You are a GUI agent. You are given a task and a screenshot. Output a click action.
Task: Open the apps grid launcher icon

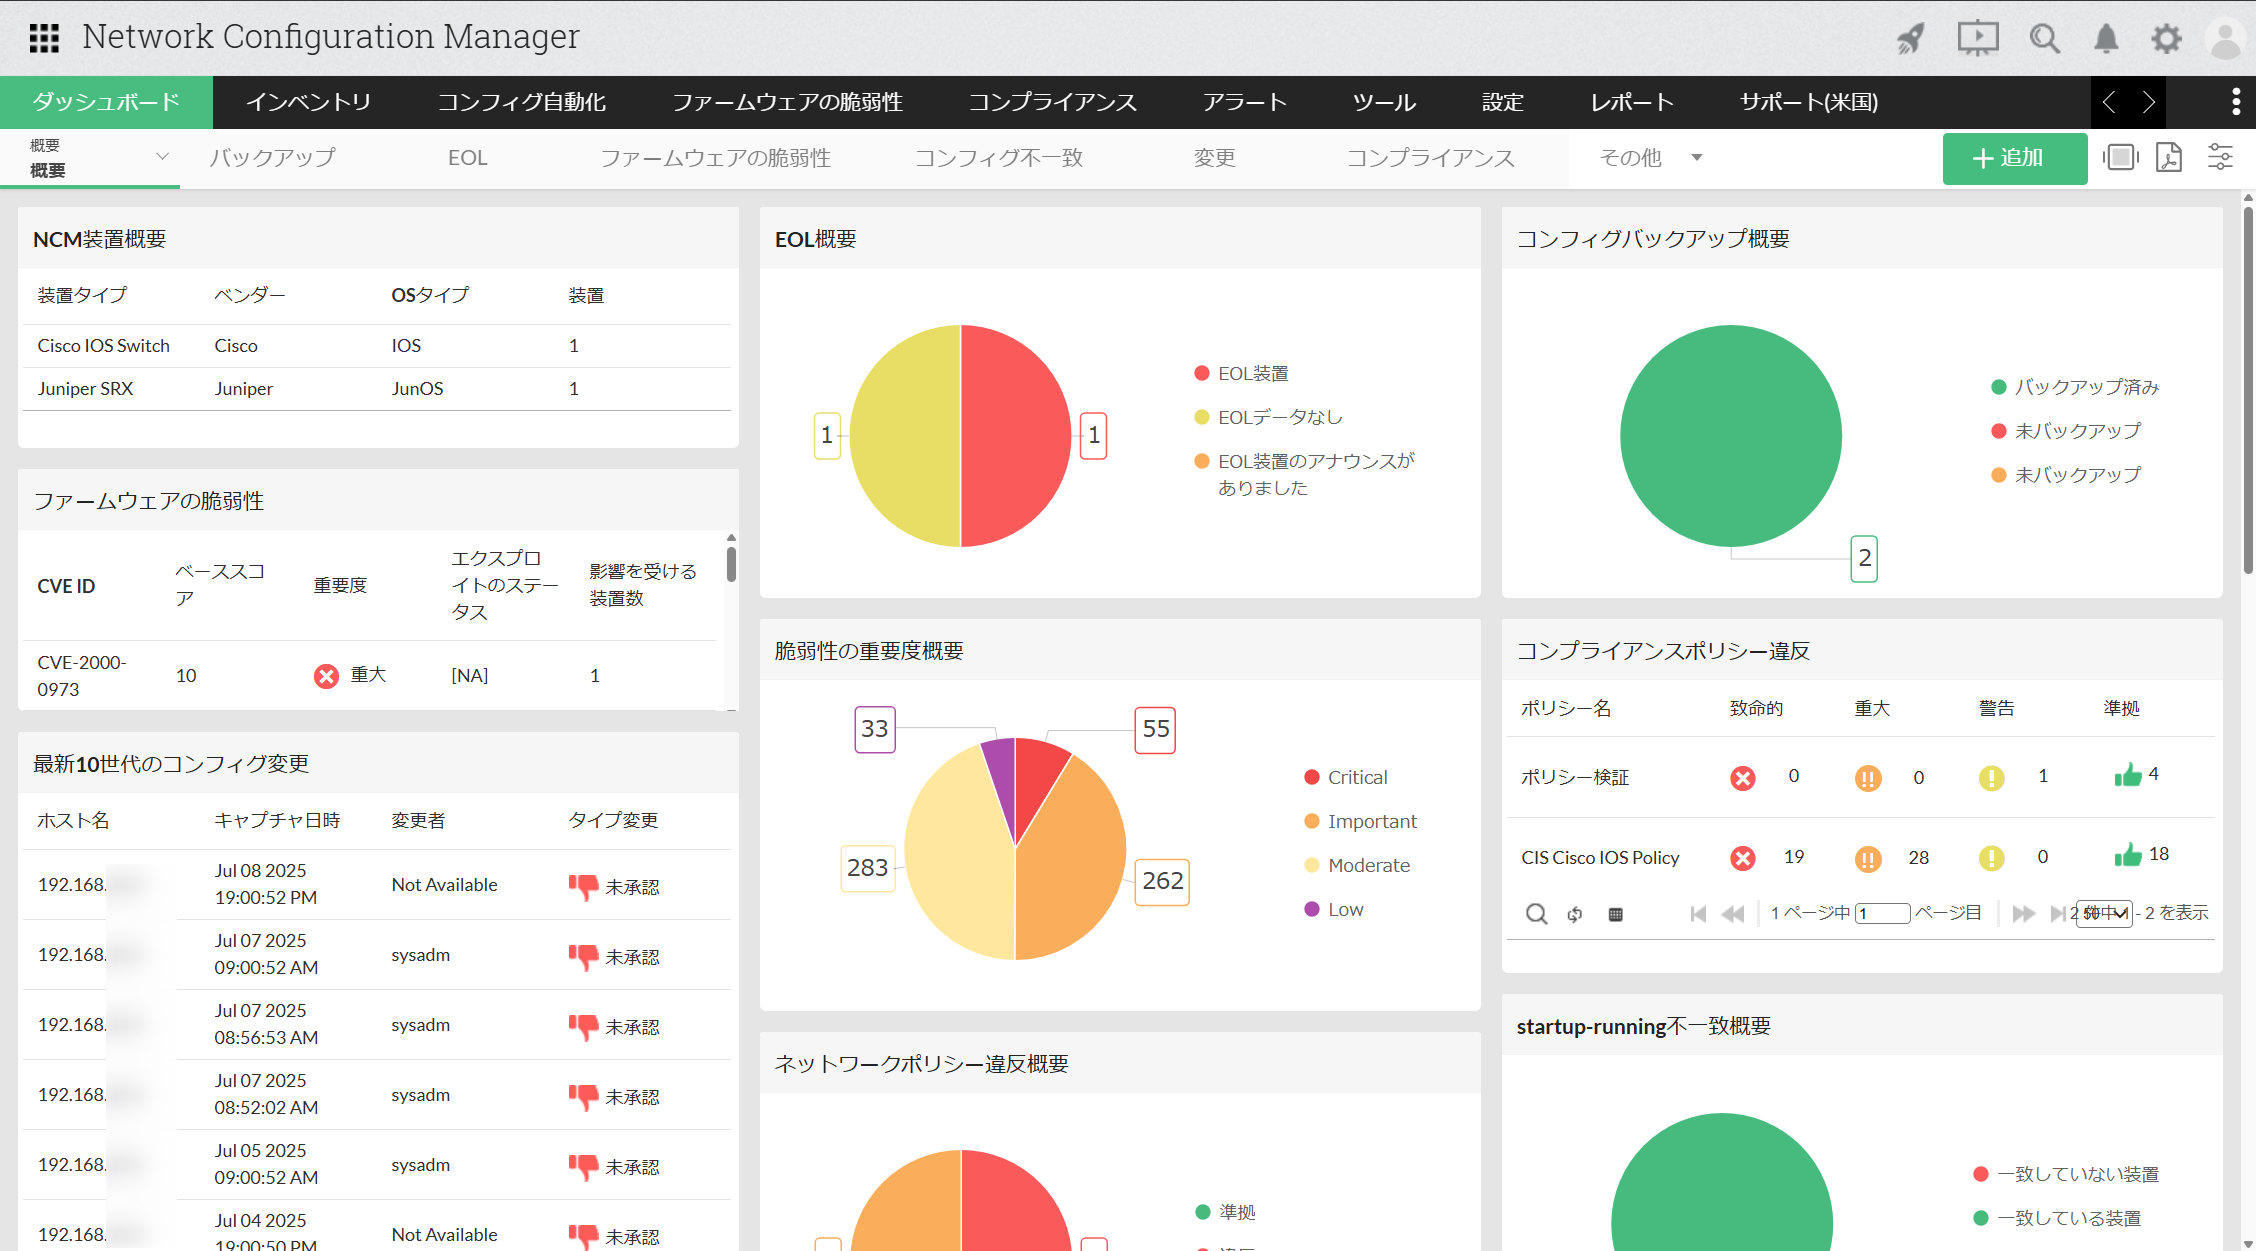(44, 38)
